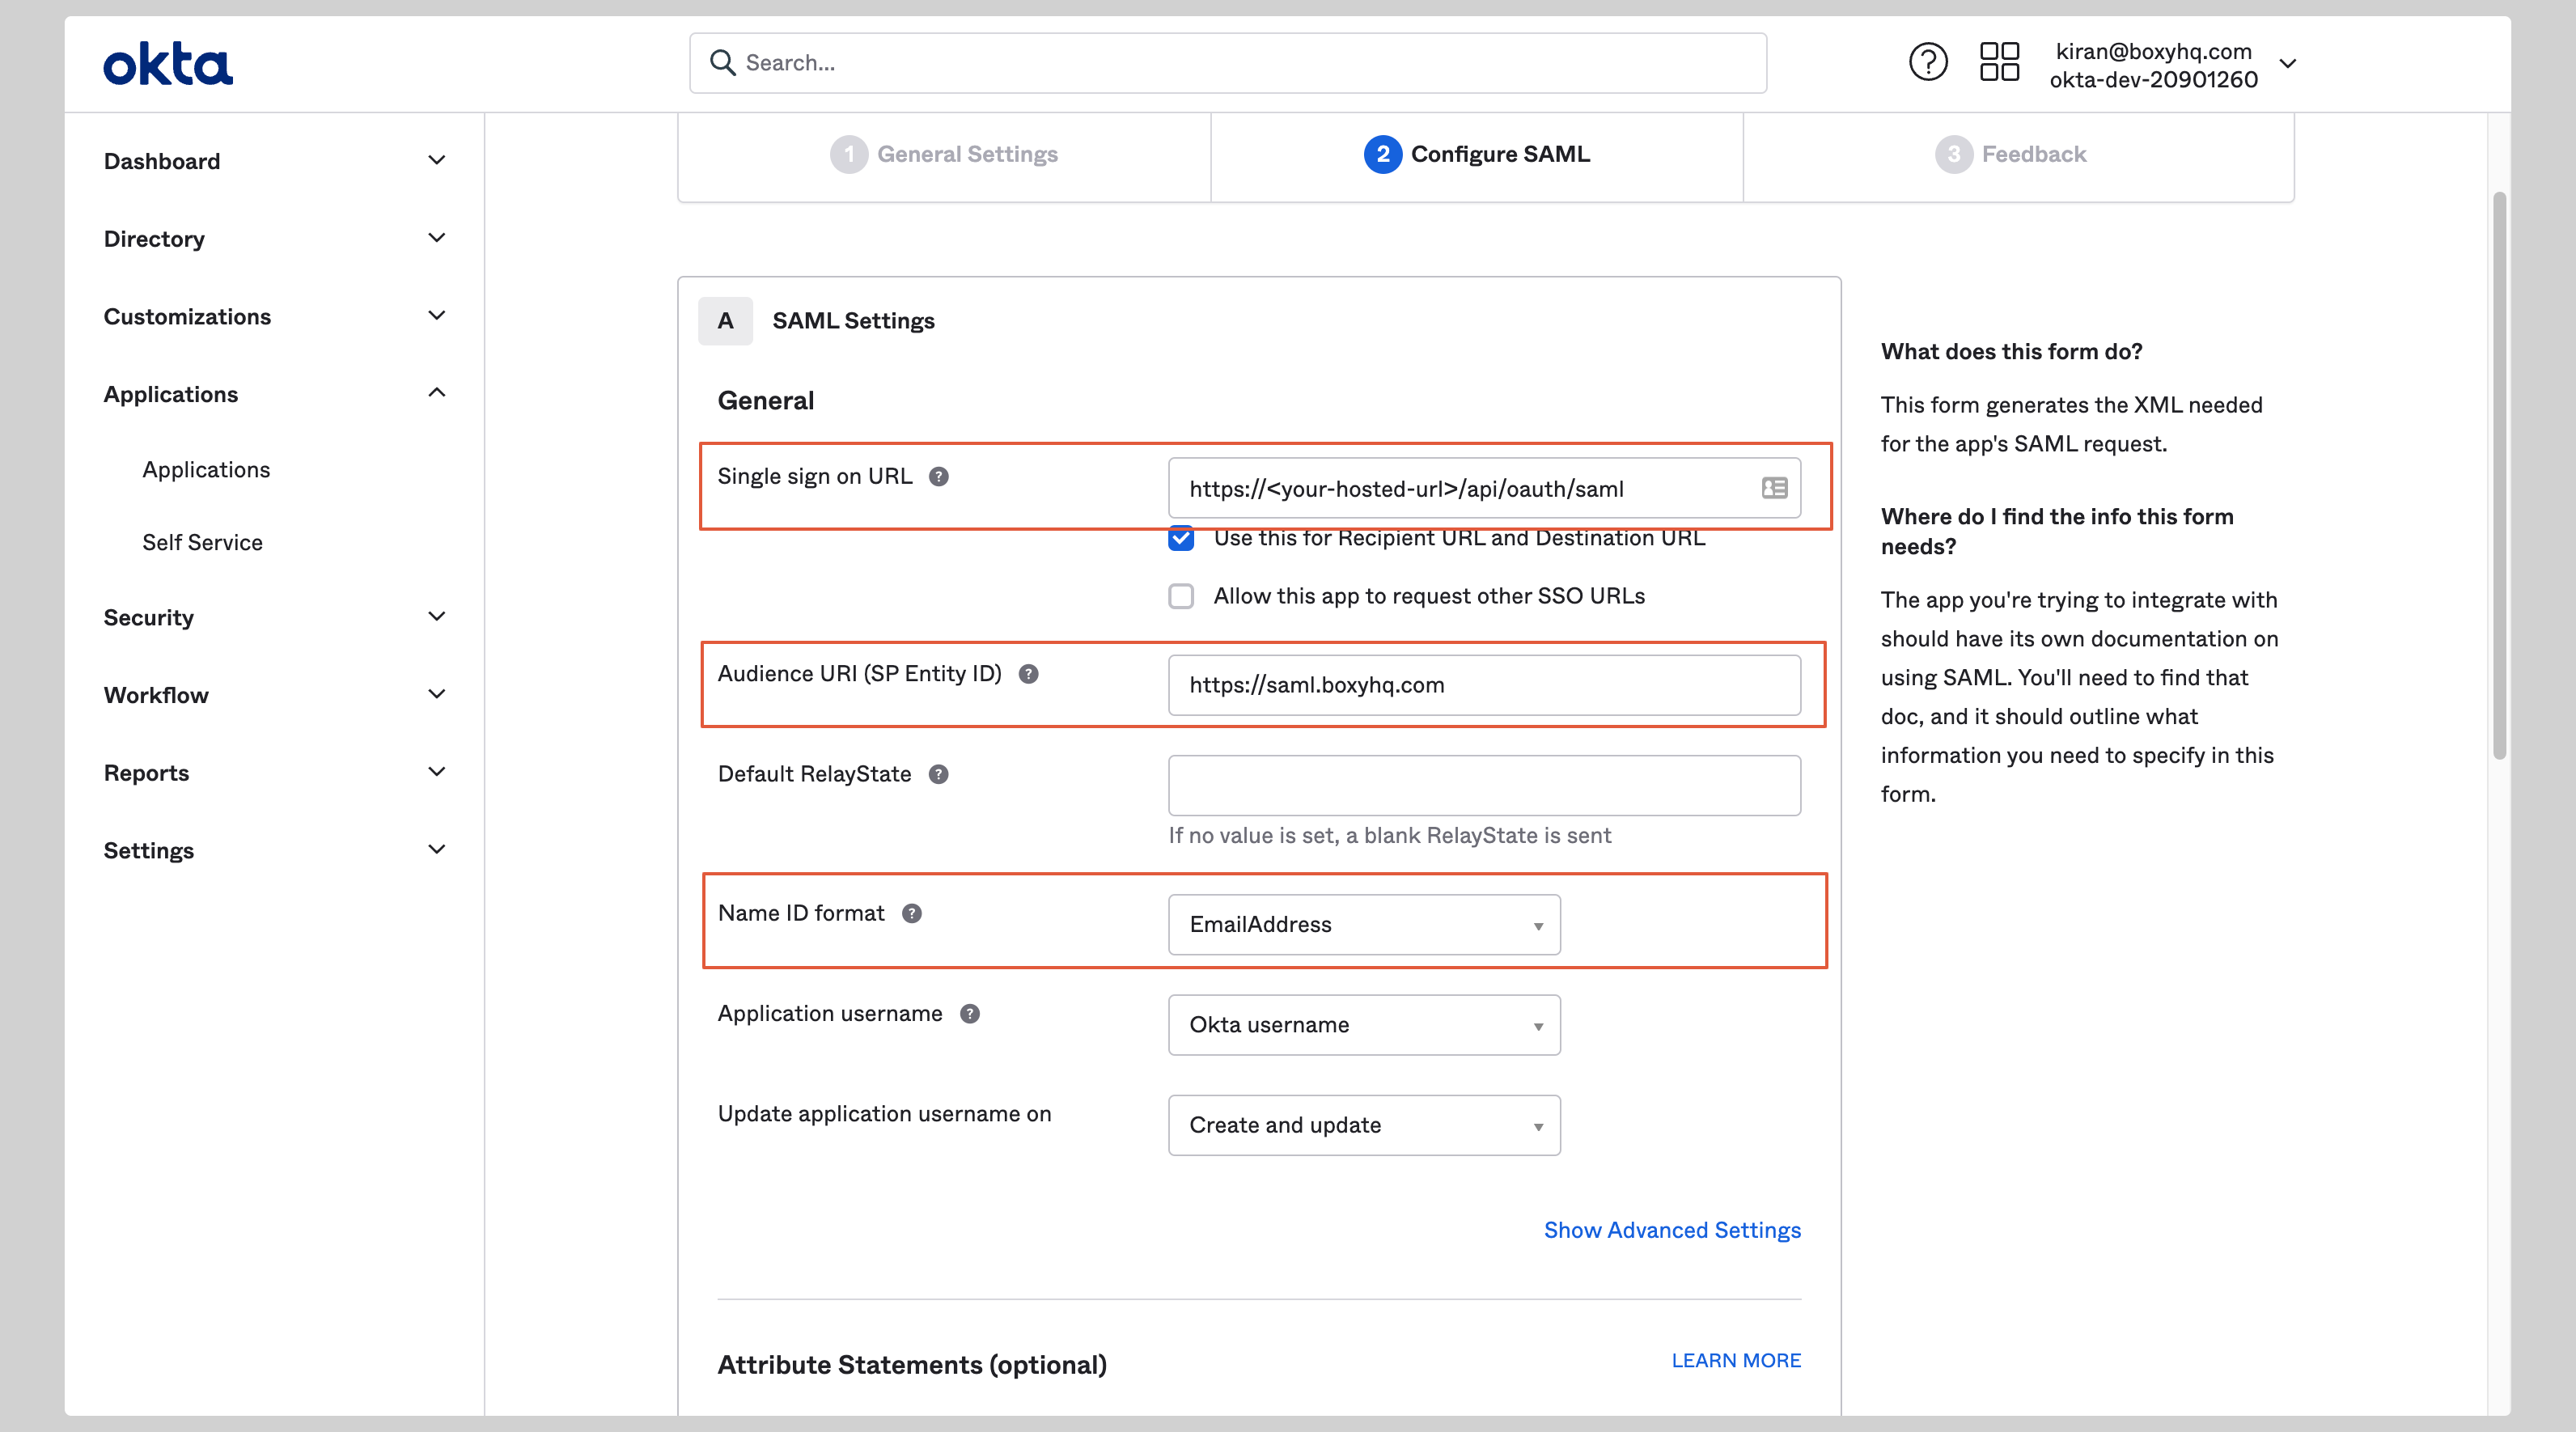Click Show Advanced Settings

[x=1671, y=1230]
